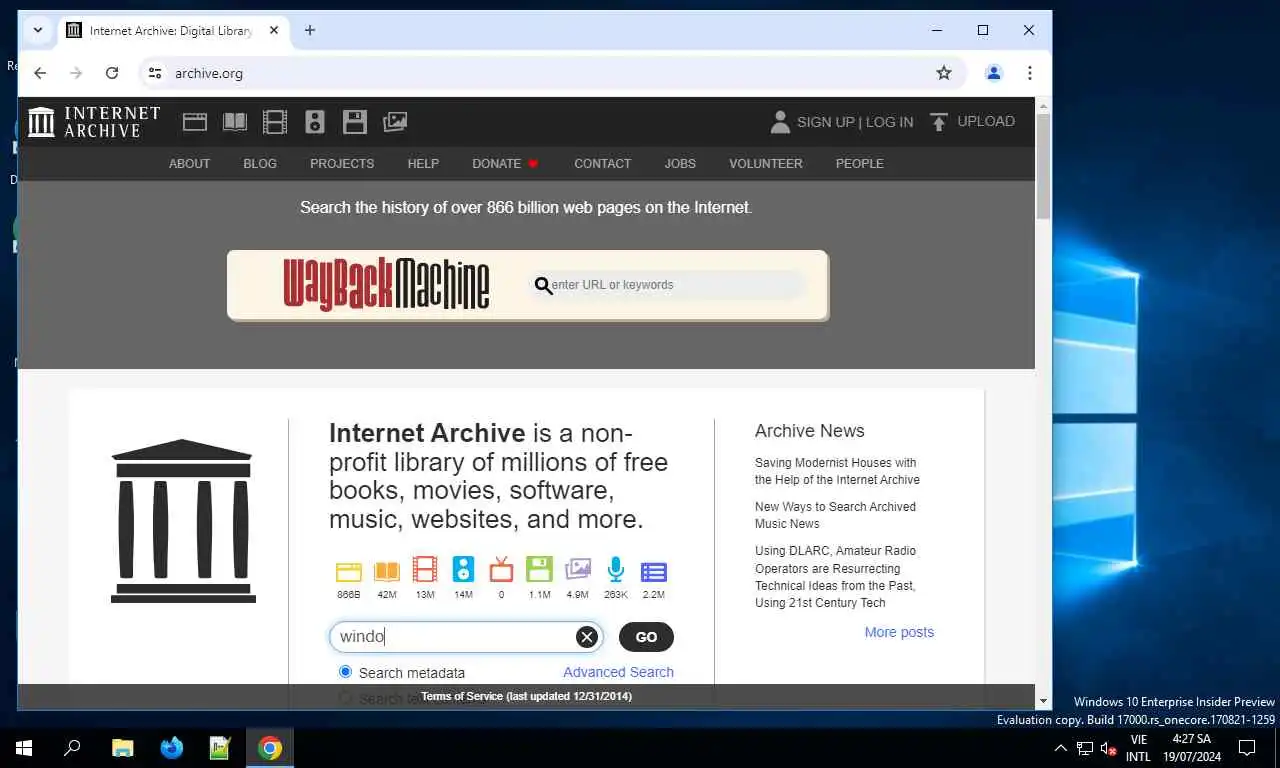1280x768 pixels.
Task: Select the TV icon labeled 0
Action: point(501,570)
